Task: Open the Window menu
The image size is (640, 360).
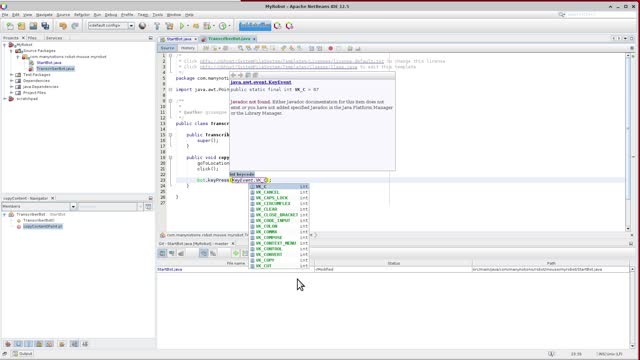Action: pyautogui.click(x=174, y=15)
